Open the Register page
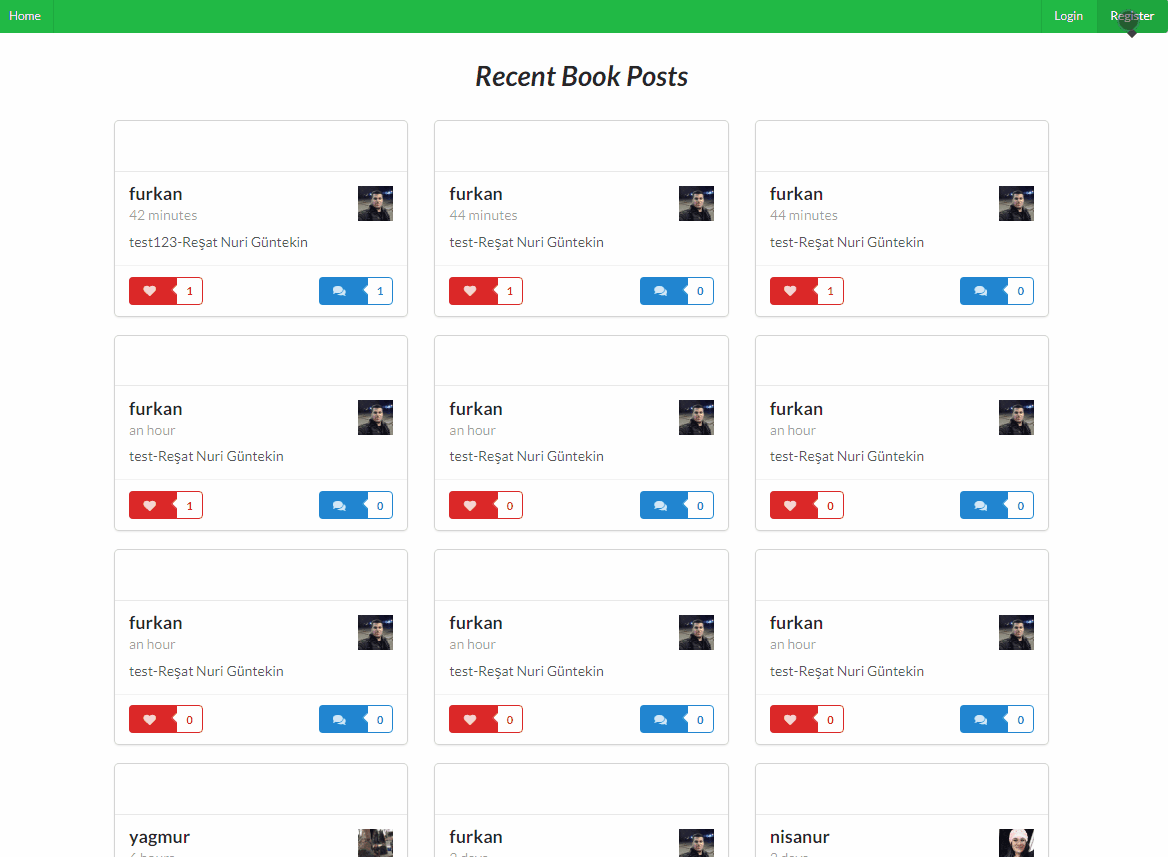Screen dimensions: 1168x857 pyautogui.click(x=1132, y=16)
